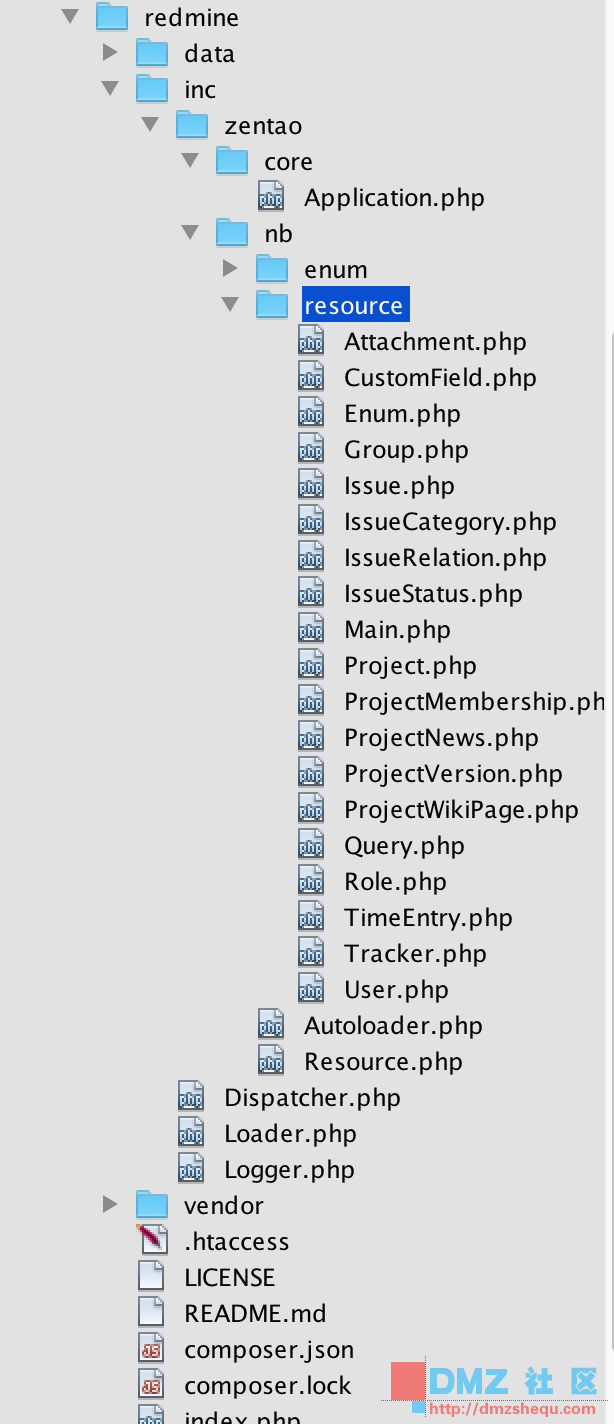614x1424 pixels.
Task: Select Autoloader.php file
Action: pos(393,1026)
